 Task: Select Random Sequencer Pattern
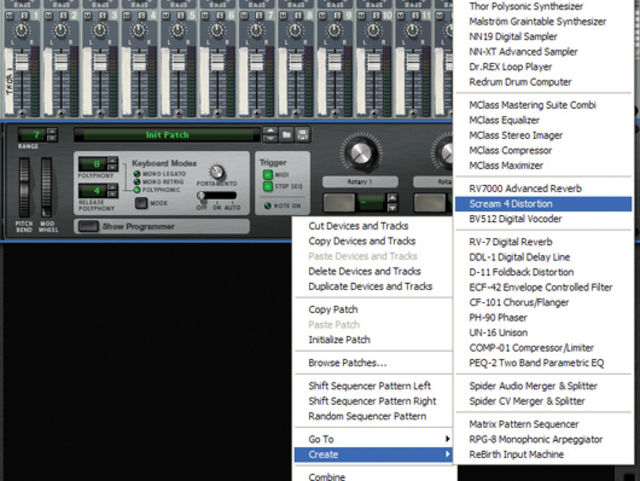(373, 416)
